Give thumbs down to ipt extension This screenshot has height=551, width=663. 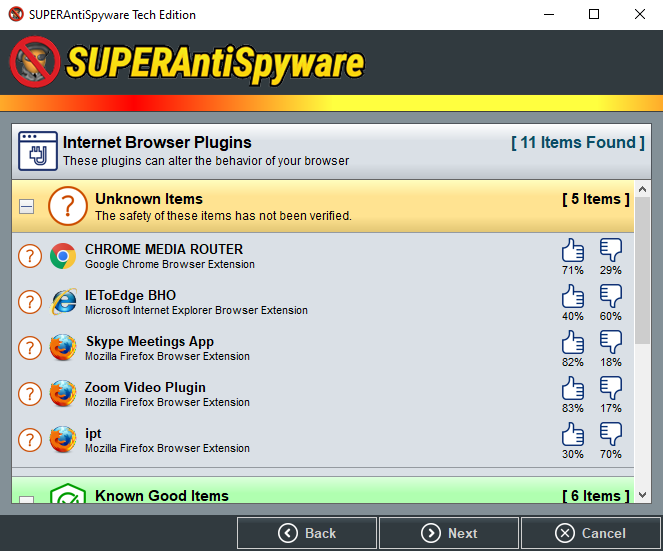tap(610, 434)
